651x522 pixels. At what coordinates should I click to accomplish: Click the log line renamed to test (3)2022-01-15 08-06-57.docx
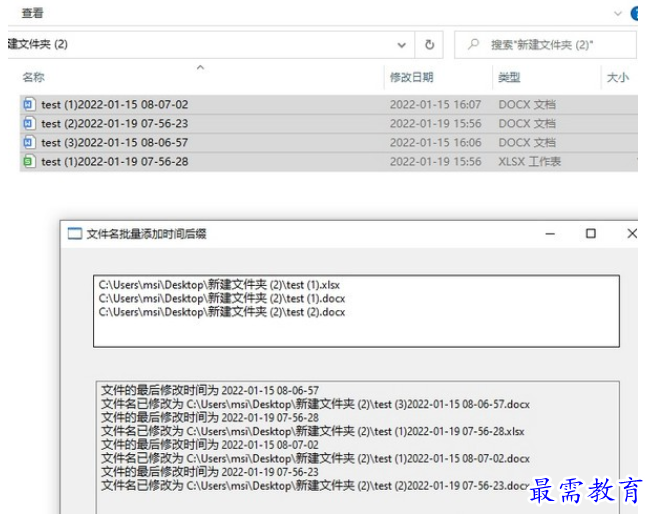(316, 404)
